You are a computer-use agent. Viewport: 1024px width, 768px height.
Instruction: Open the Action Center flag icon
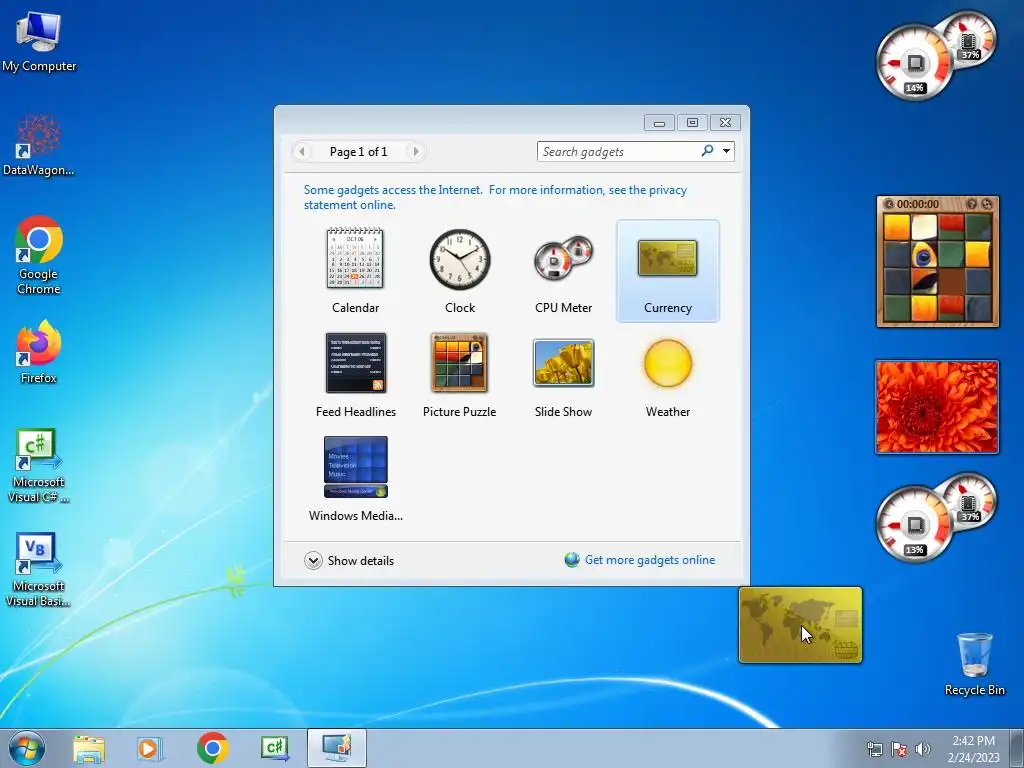899,749
